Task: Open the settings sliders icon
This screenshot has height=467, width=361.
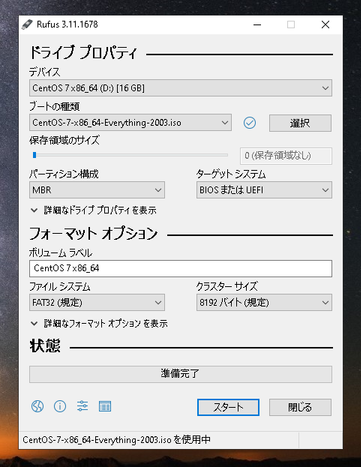Action: tap(82, 406)
